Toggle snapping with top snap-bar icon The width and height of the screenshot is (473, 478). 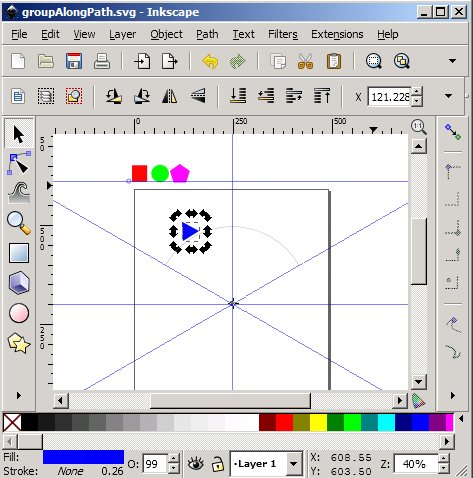453,132
